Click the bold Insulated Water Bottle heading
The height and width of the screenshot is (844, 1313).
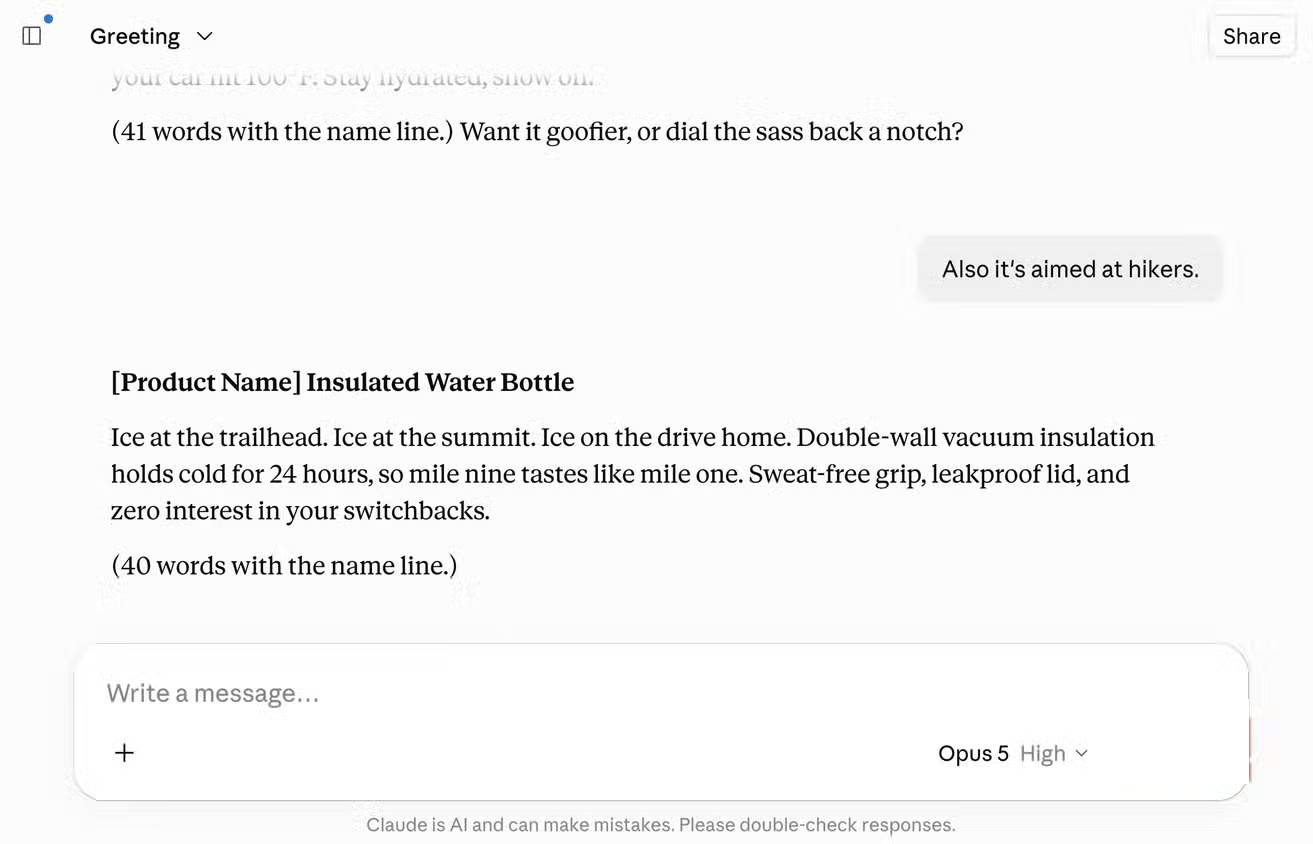pyautogui.click(x=342, y=382)
